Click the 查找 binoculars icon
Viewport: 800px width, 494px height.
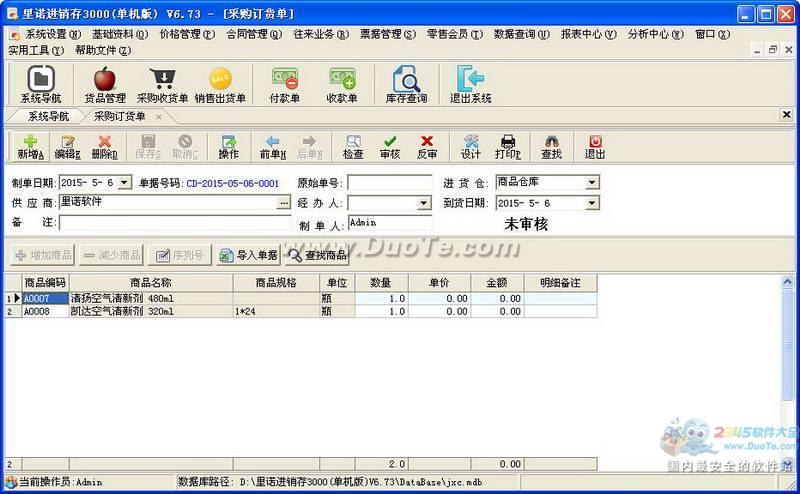[x=552, y=147]
